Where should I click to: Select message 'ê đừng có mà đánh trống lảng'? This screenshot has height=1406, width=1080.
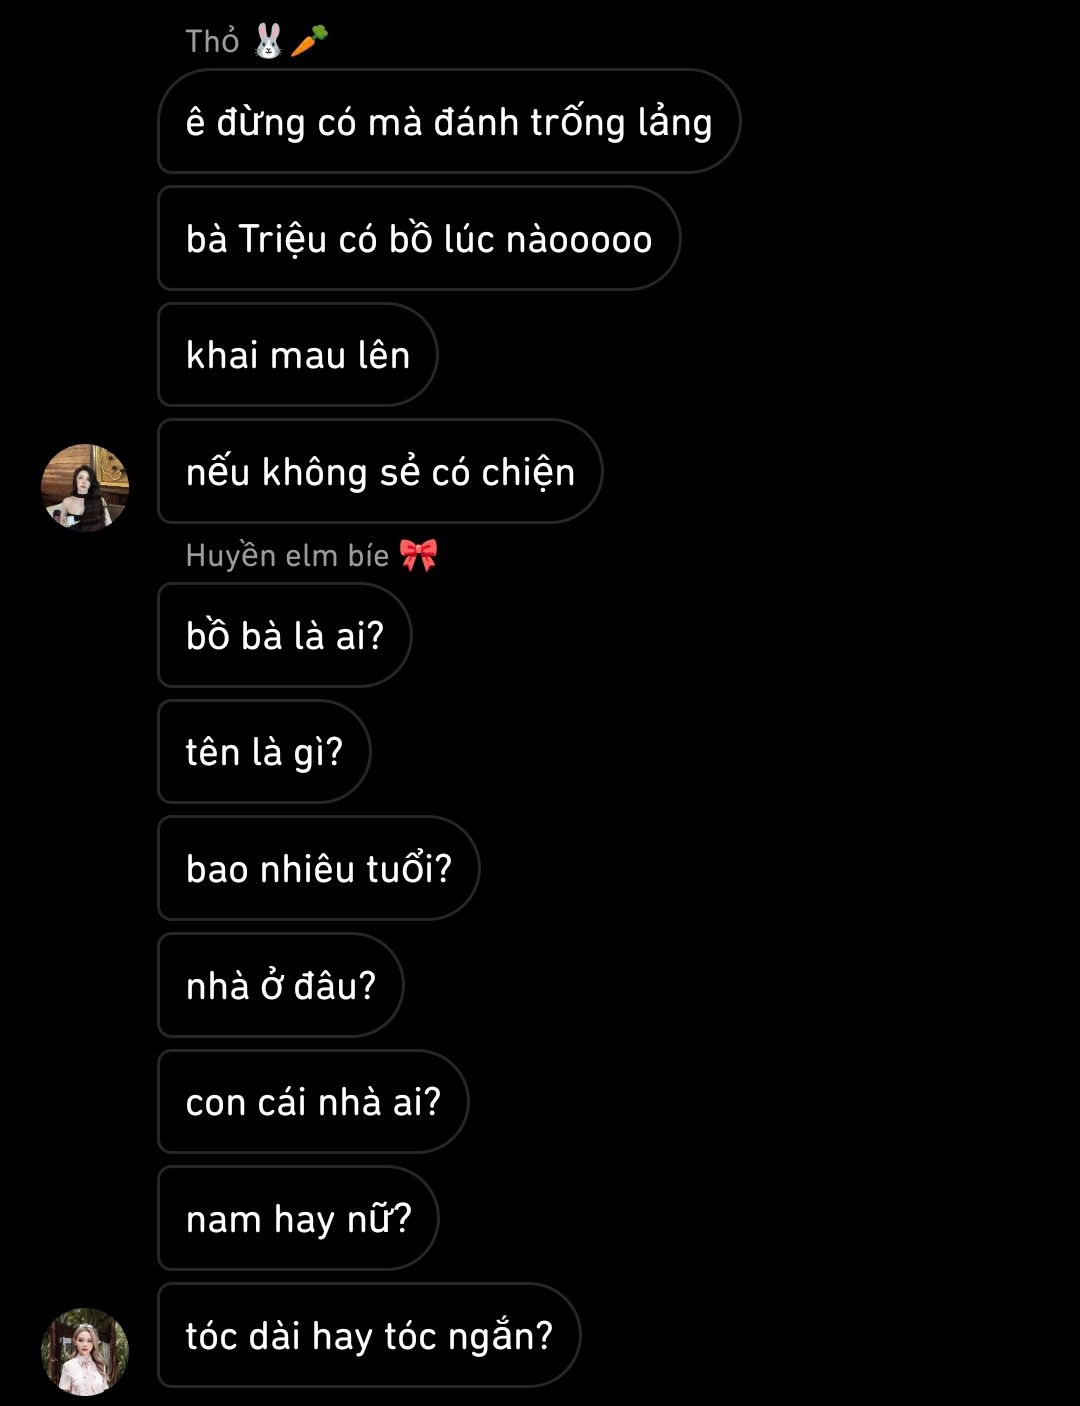(x=448, y=122)
